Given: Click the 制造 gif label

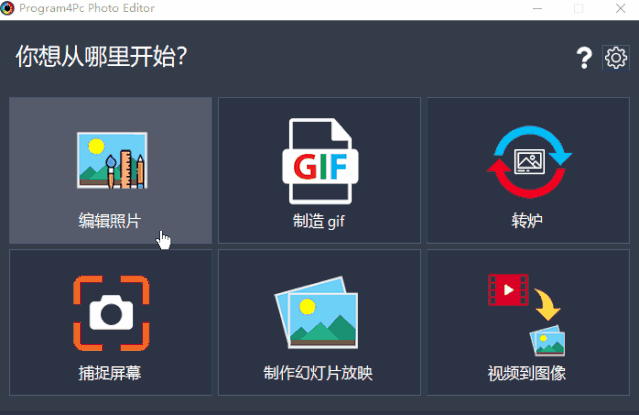Looking at the screenshot, I should (319, 221).
